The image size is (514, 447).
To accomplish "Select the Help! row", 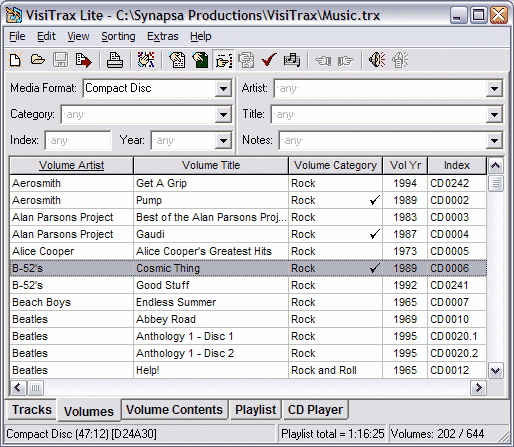I will (x=248, y=370).
